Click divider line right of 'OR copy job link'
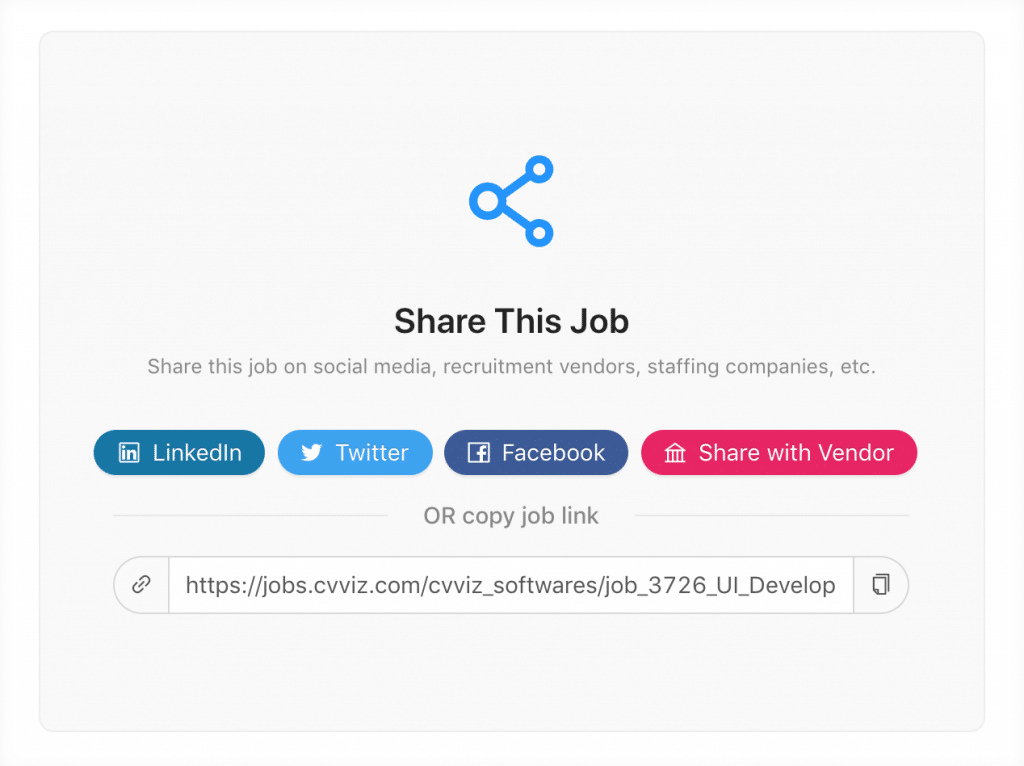This screenshot has width=1024, height=766. click(772, 515)
